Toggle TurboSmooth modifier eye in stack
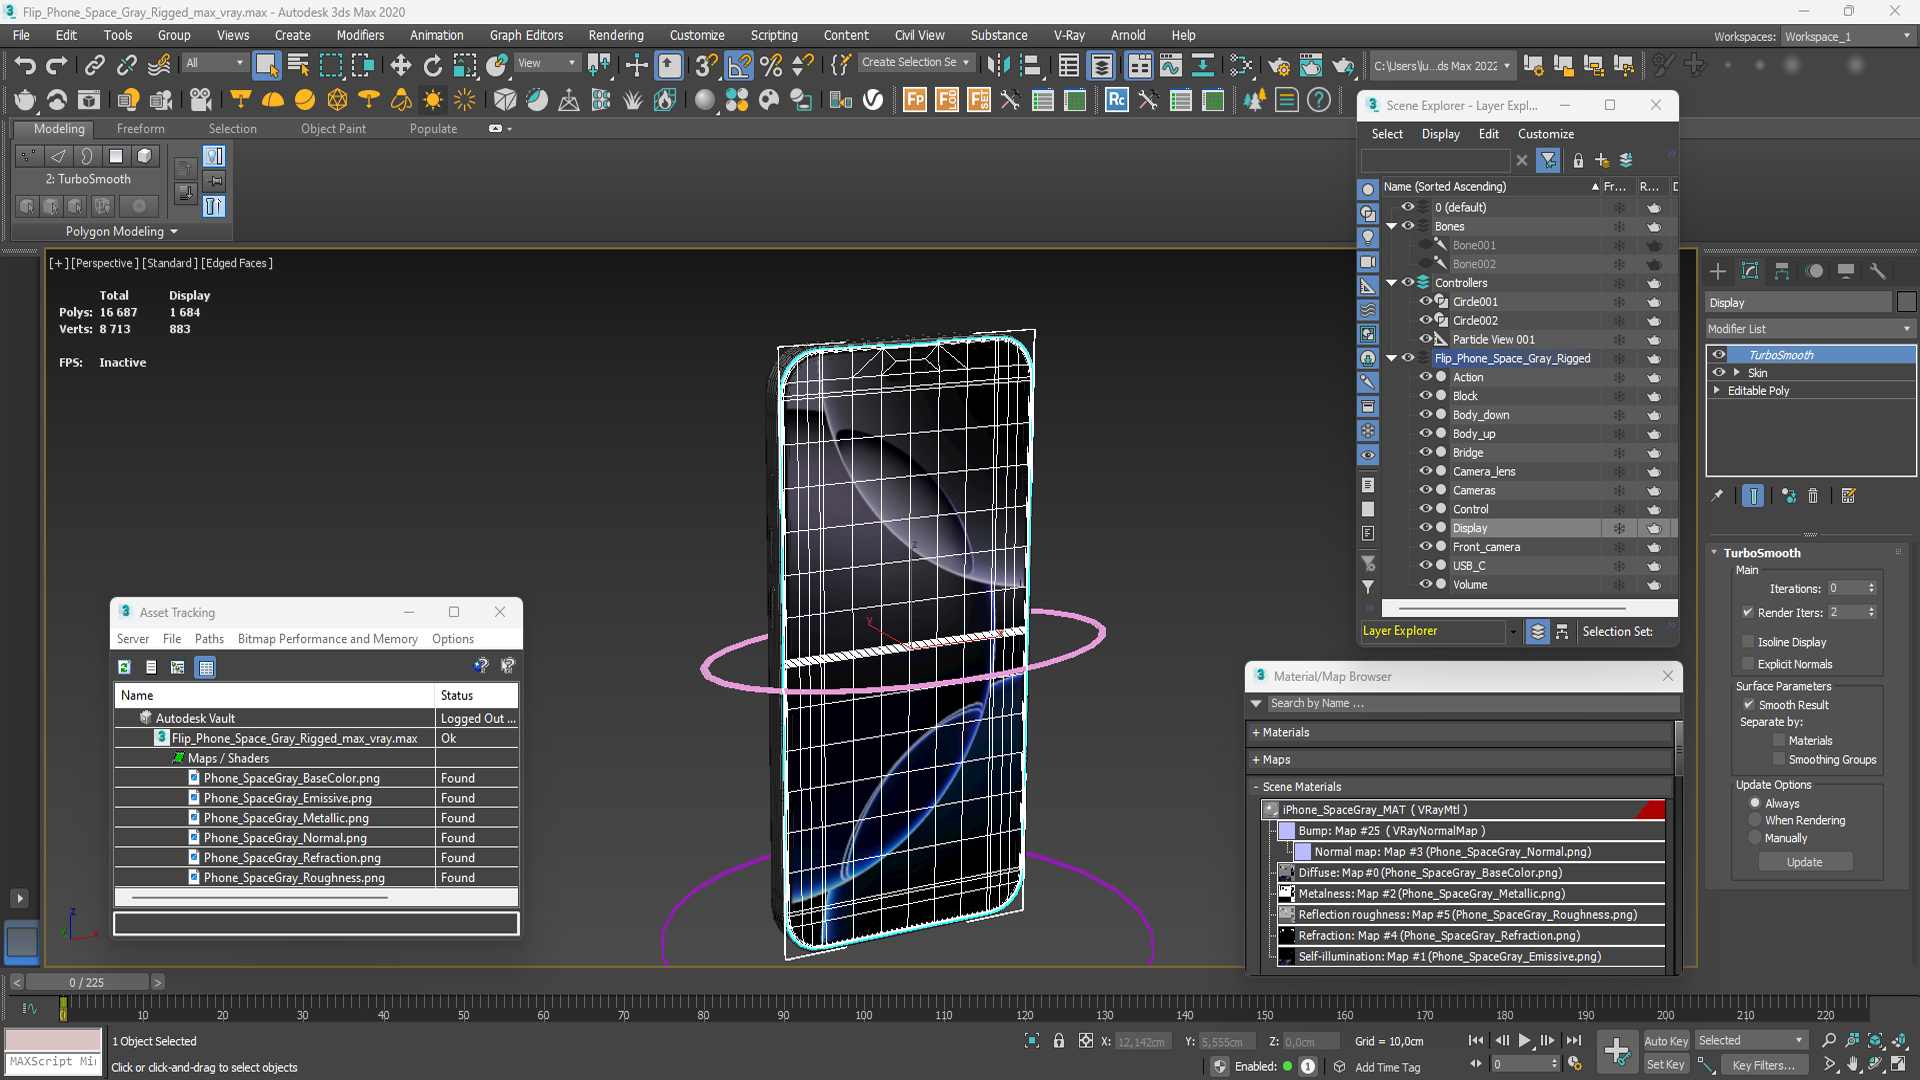Screen dimensions: 1920x1080 tap(1719, 355)
